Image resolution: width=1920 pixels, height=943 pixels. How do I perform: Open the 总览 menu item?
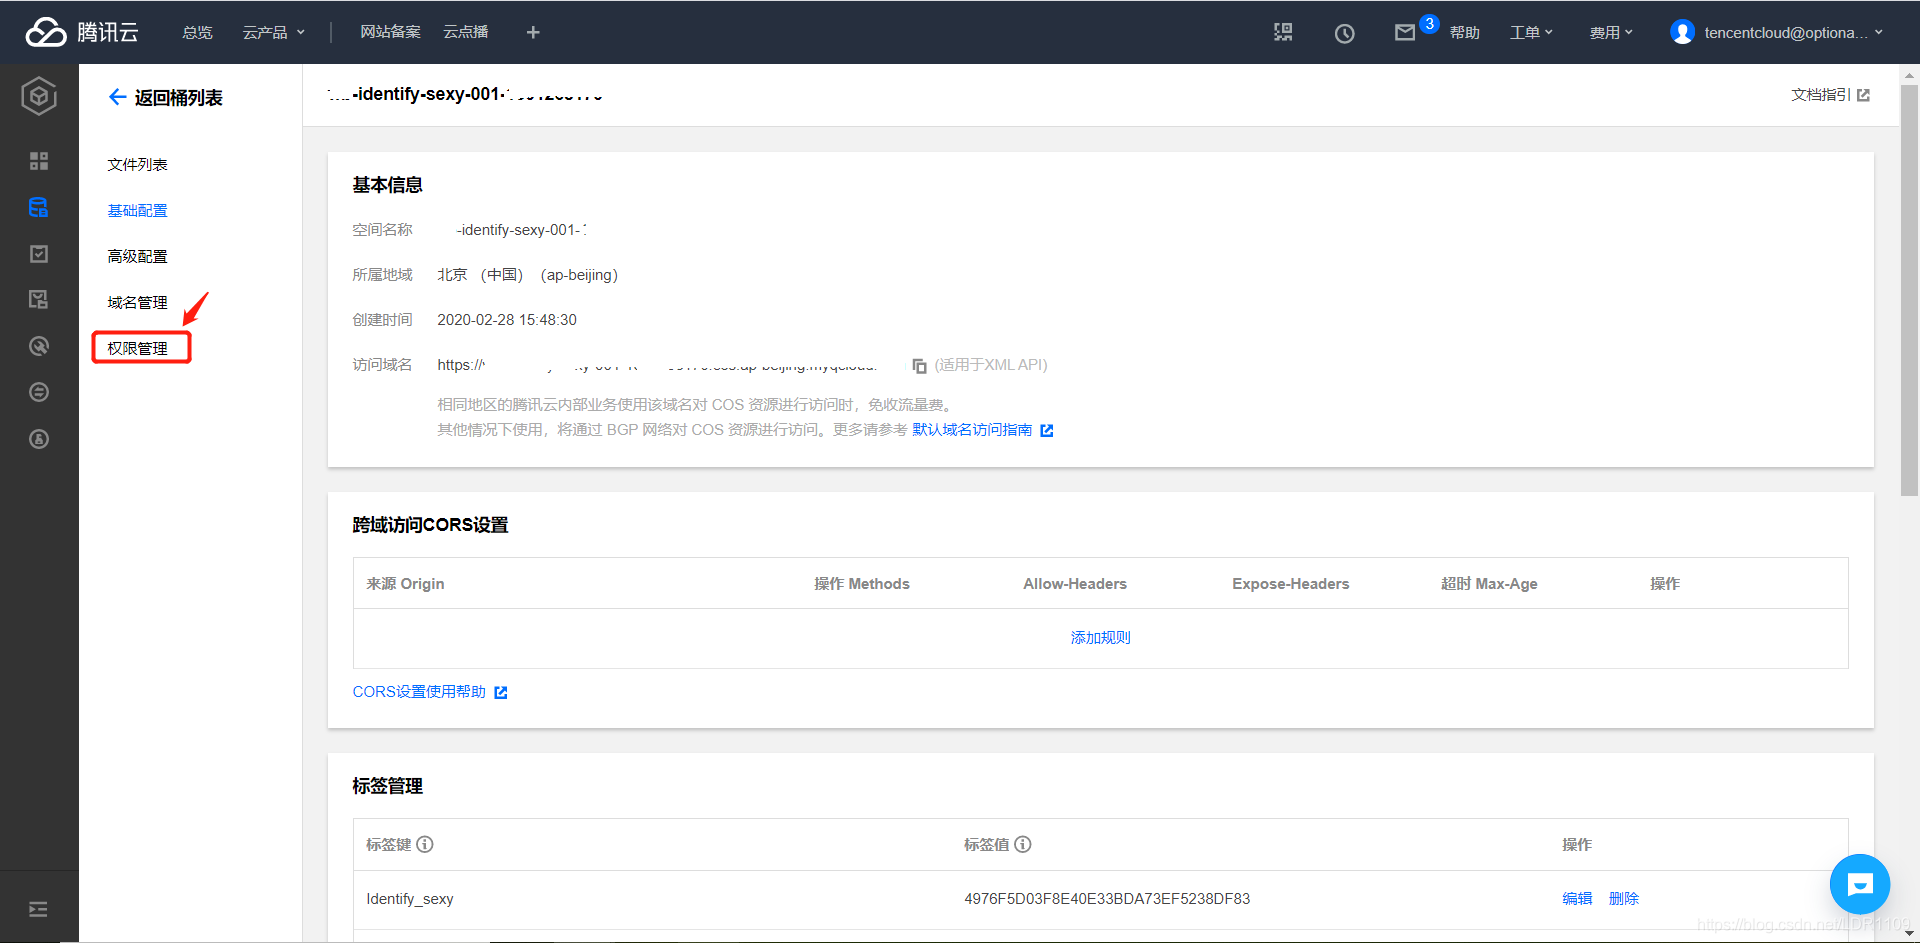coord(196,31)
